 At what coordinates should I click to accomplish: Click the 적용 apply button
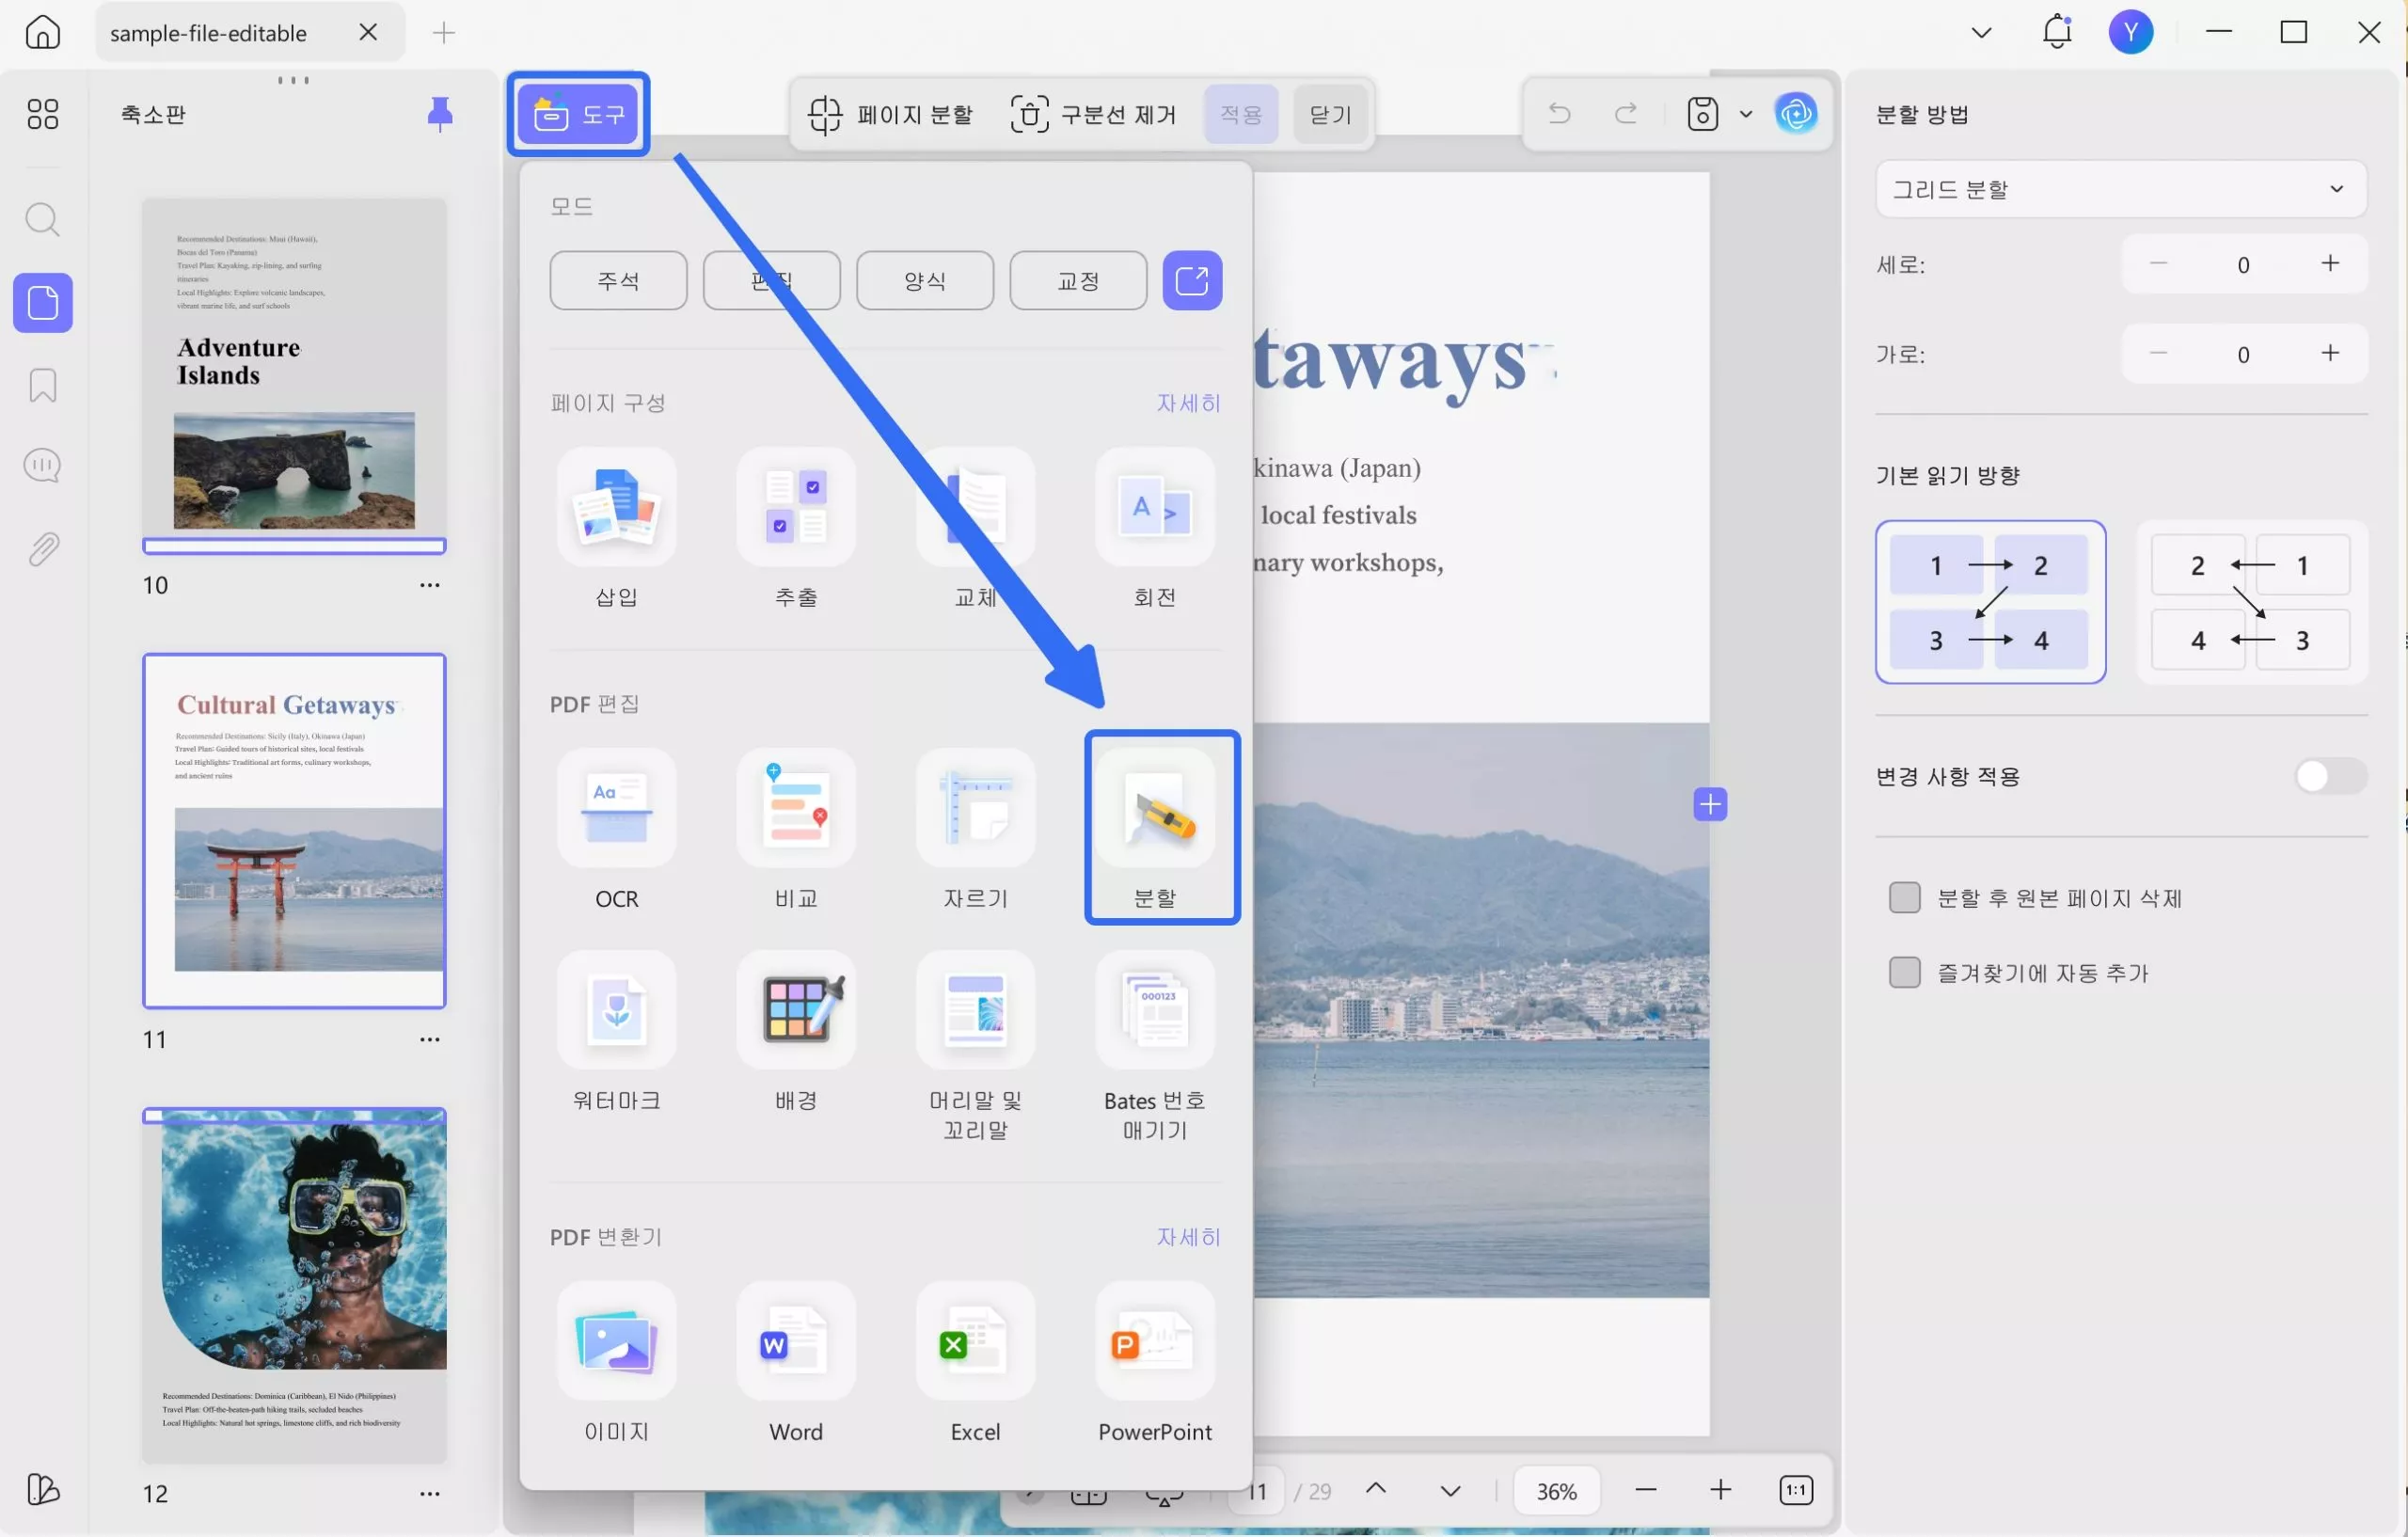1241,114
